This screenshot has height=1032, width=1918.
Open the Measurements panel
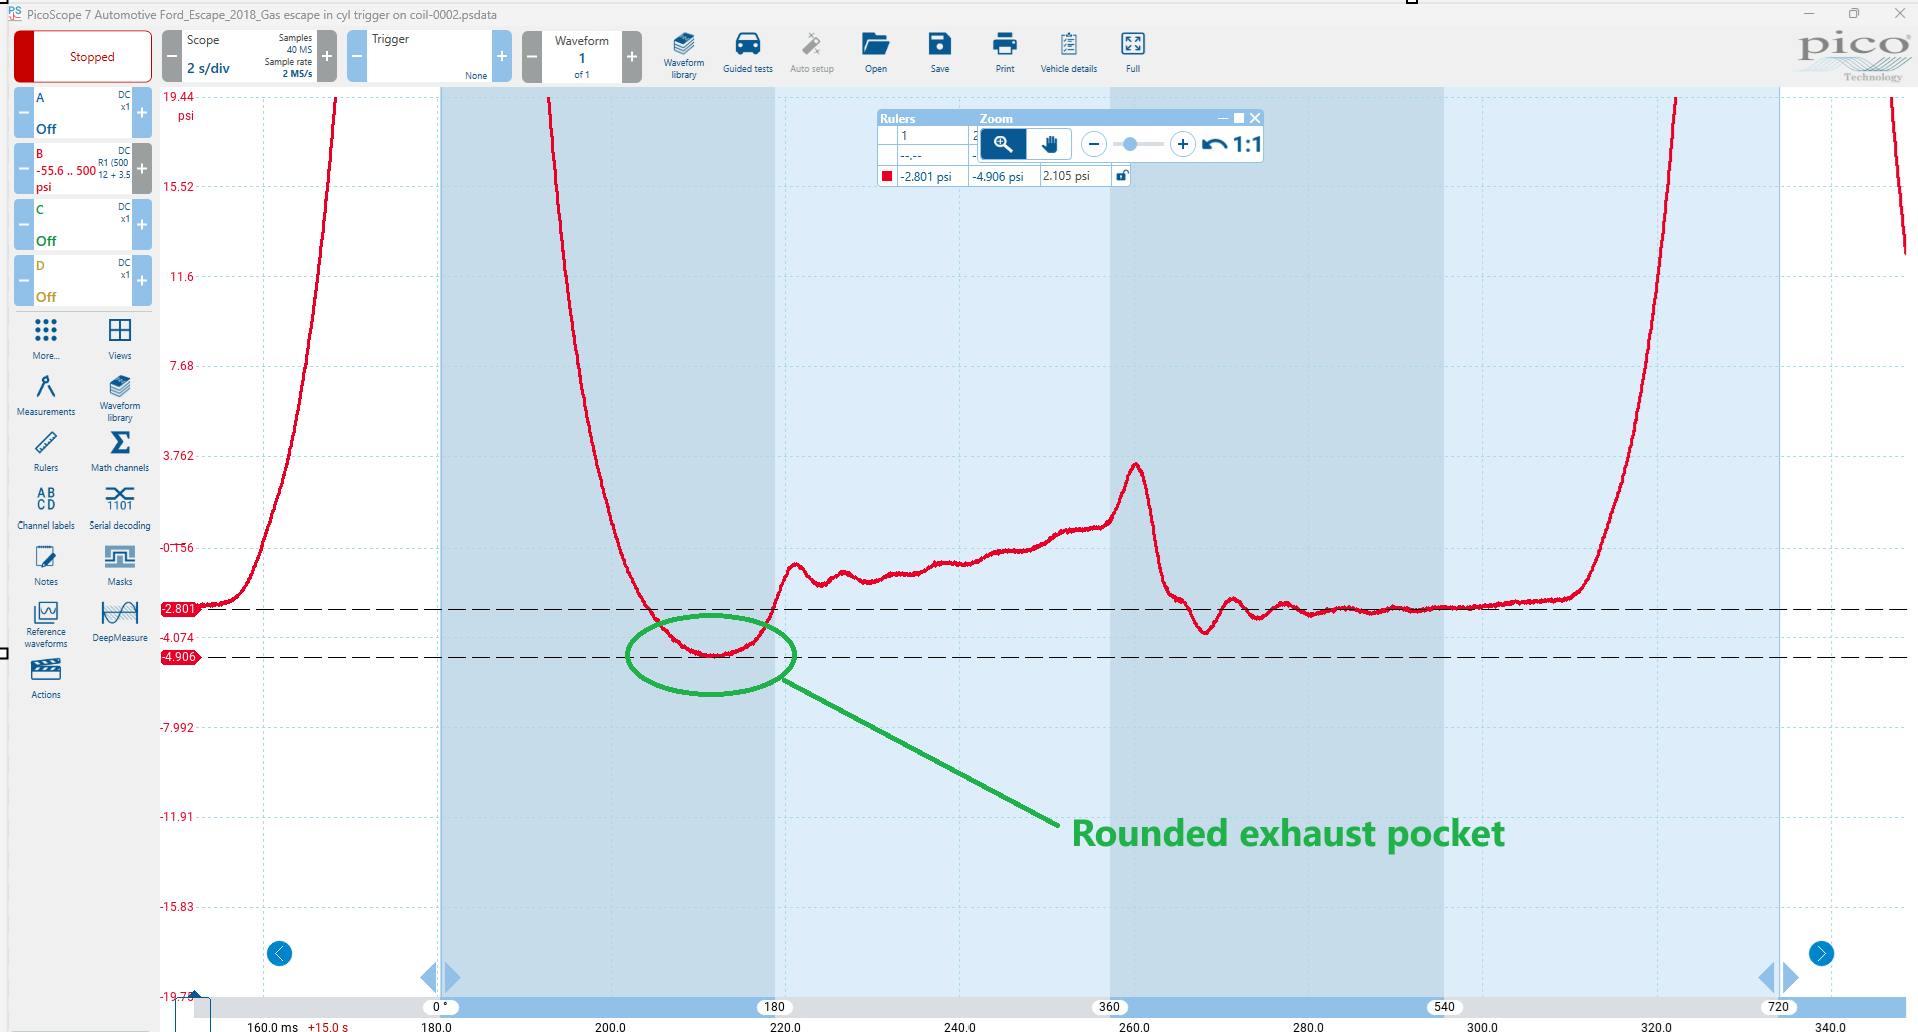45,394
